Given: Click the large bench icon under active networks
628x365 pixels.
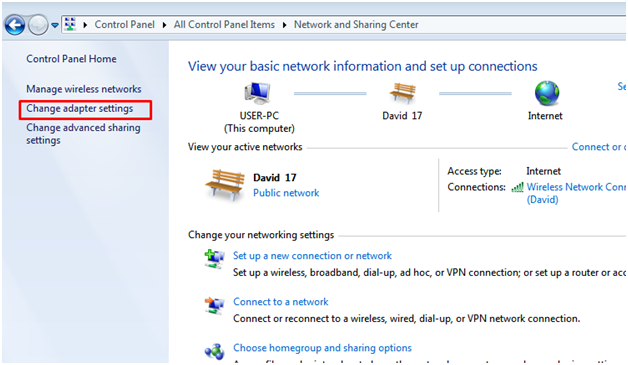Looking at the screenshot, I should point(225,185).
